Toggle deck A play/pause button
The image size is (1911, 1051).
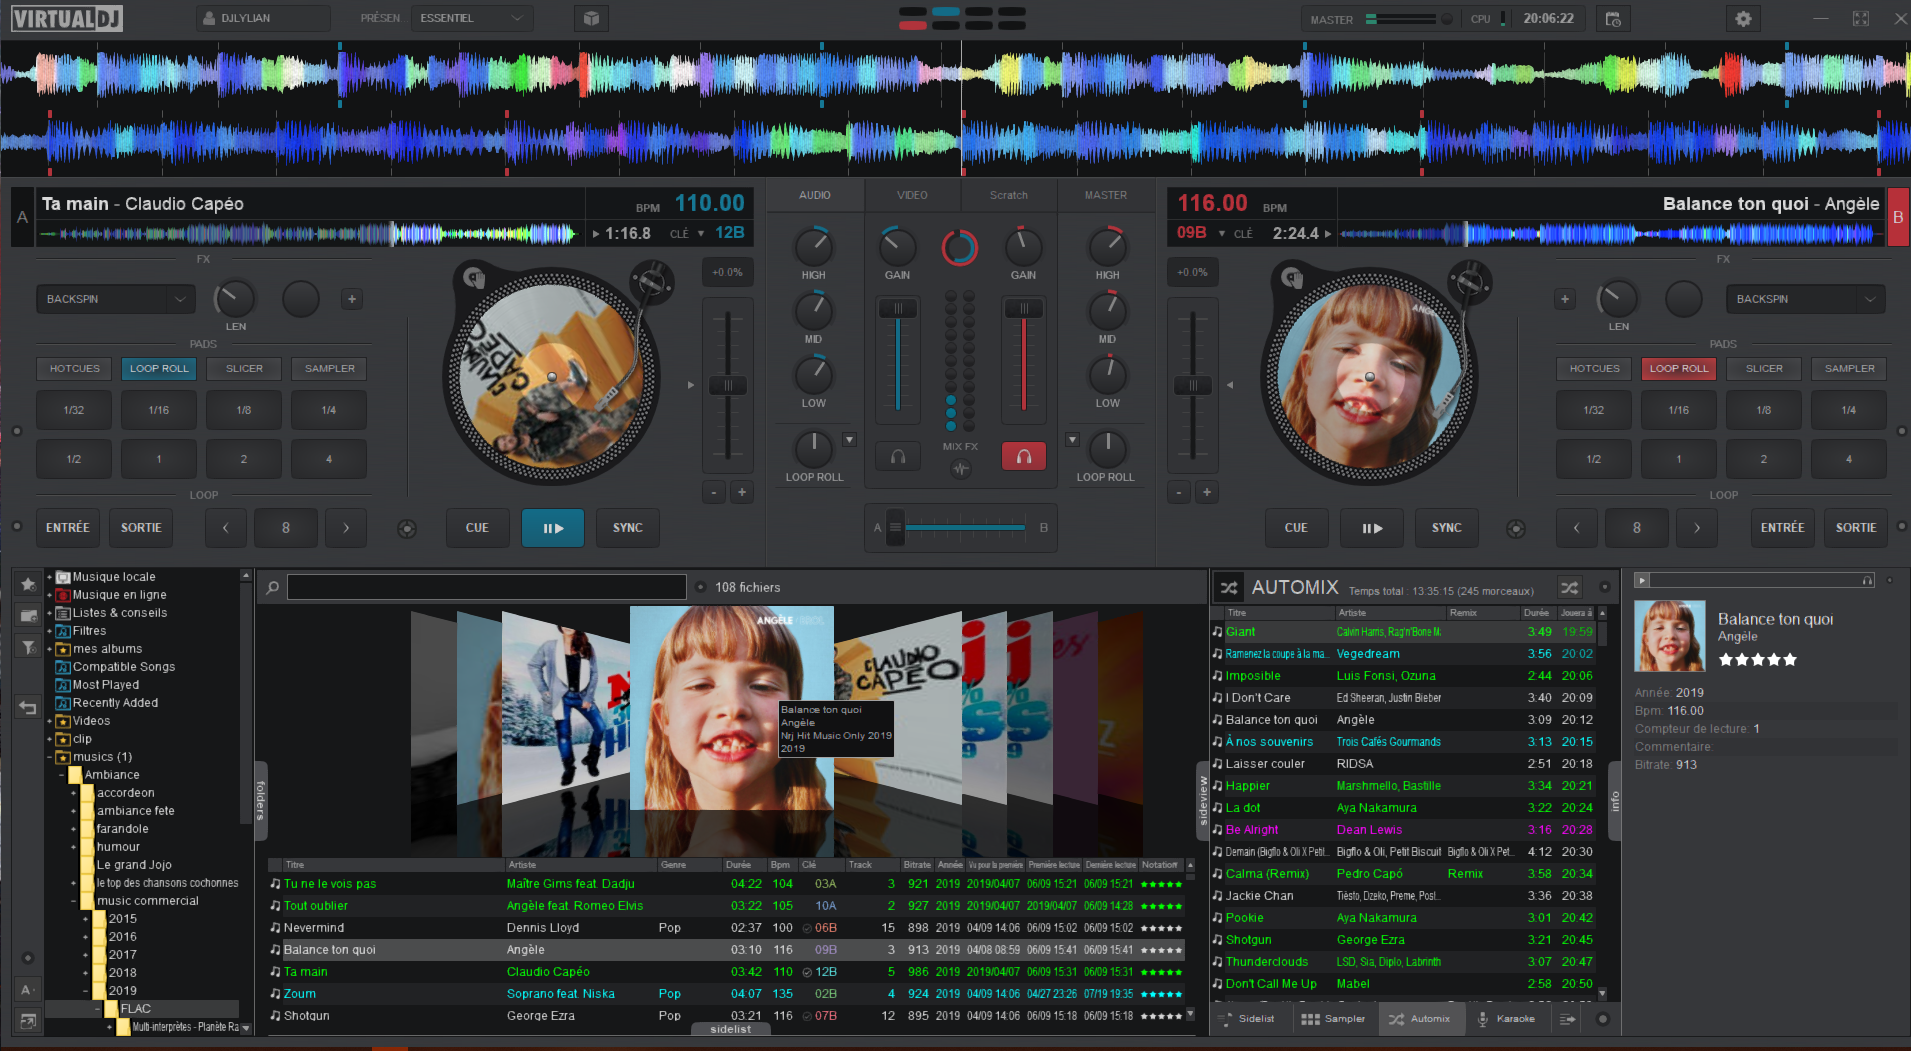click(553, 528)
